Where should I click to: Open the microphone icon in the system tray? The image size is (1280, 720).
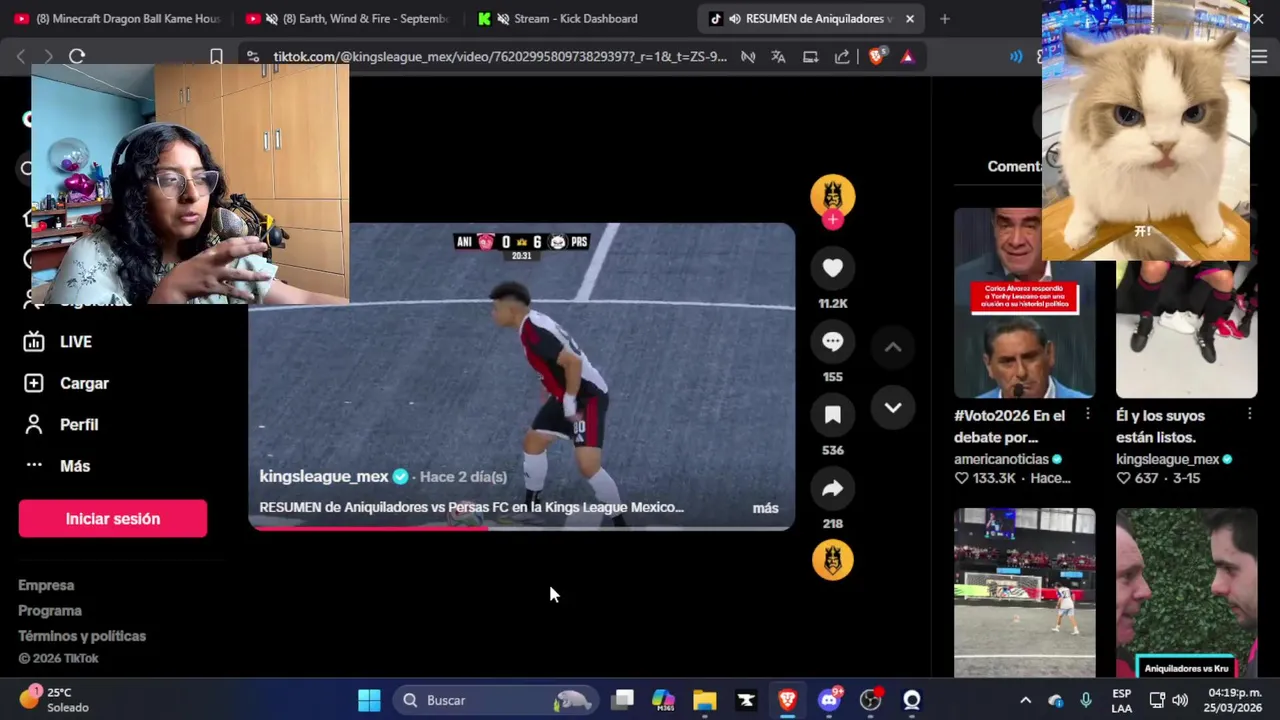click(1086, 700)
